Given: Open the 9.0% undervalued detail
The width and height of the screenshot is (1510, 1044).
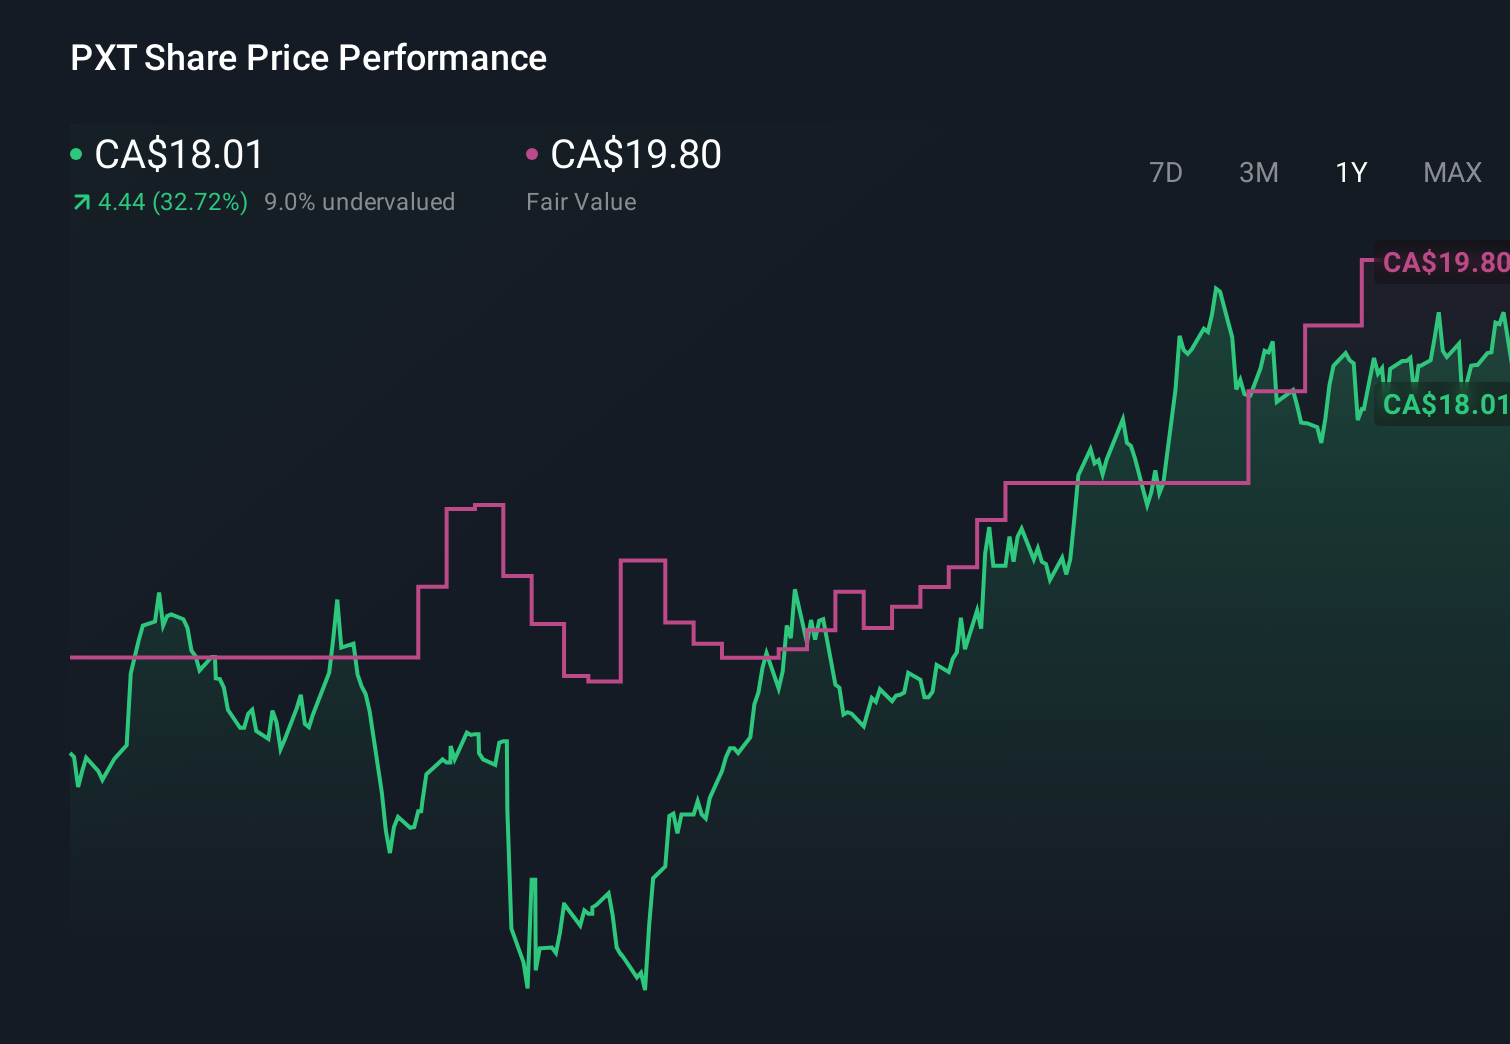Looking at the screenshot, I should point(360,202).
